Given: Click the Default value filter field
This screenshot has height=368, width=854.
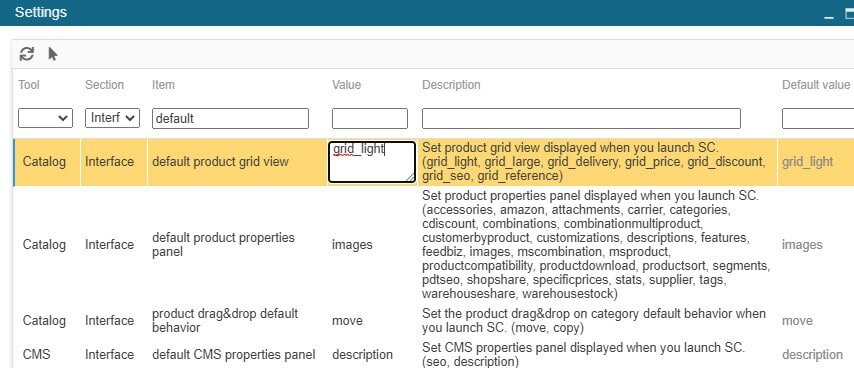Looking at the screenshot, I should (x=818, y=118).
